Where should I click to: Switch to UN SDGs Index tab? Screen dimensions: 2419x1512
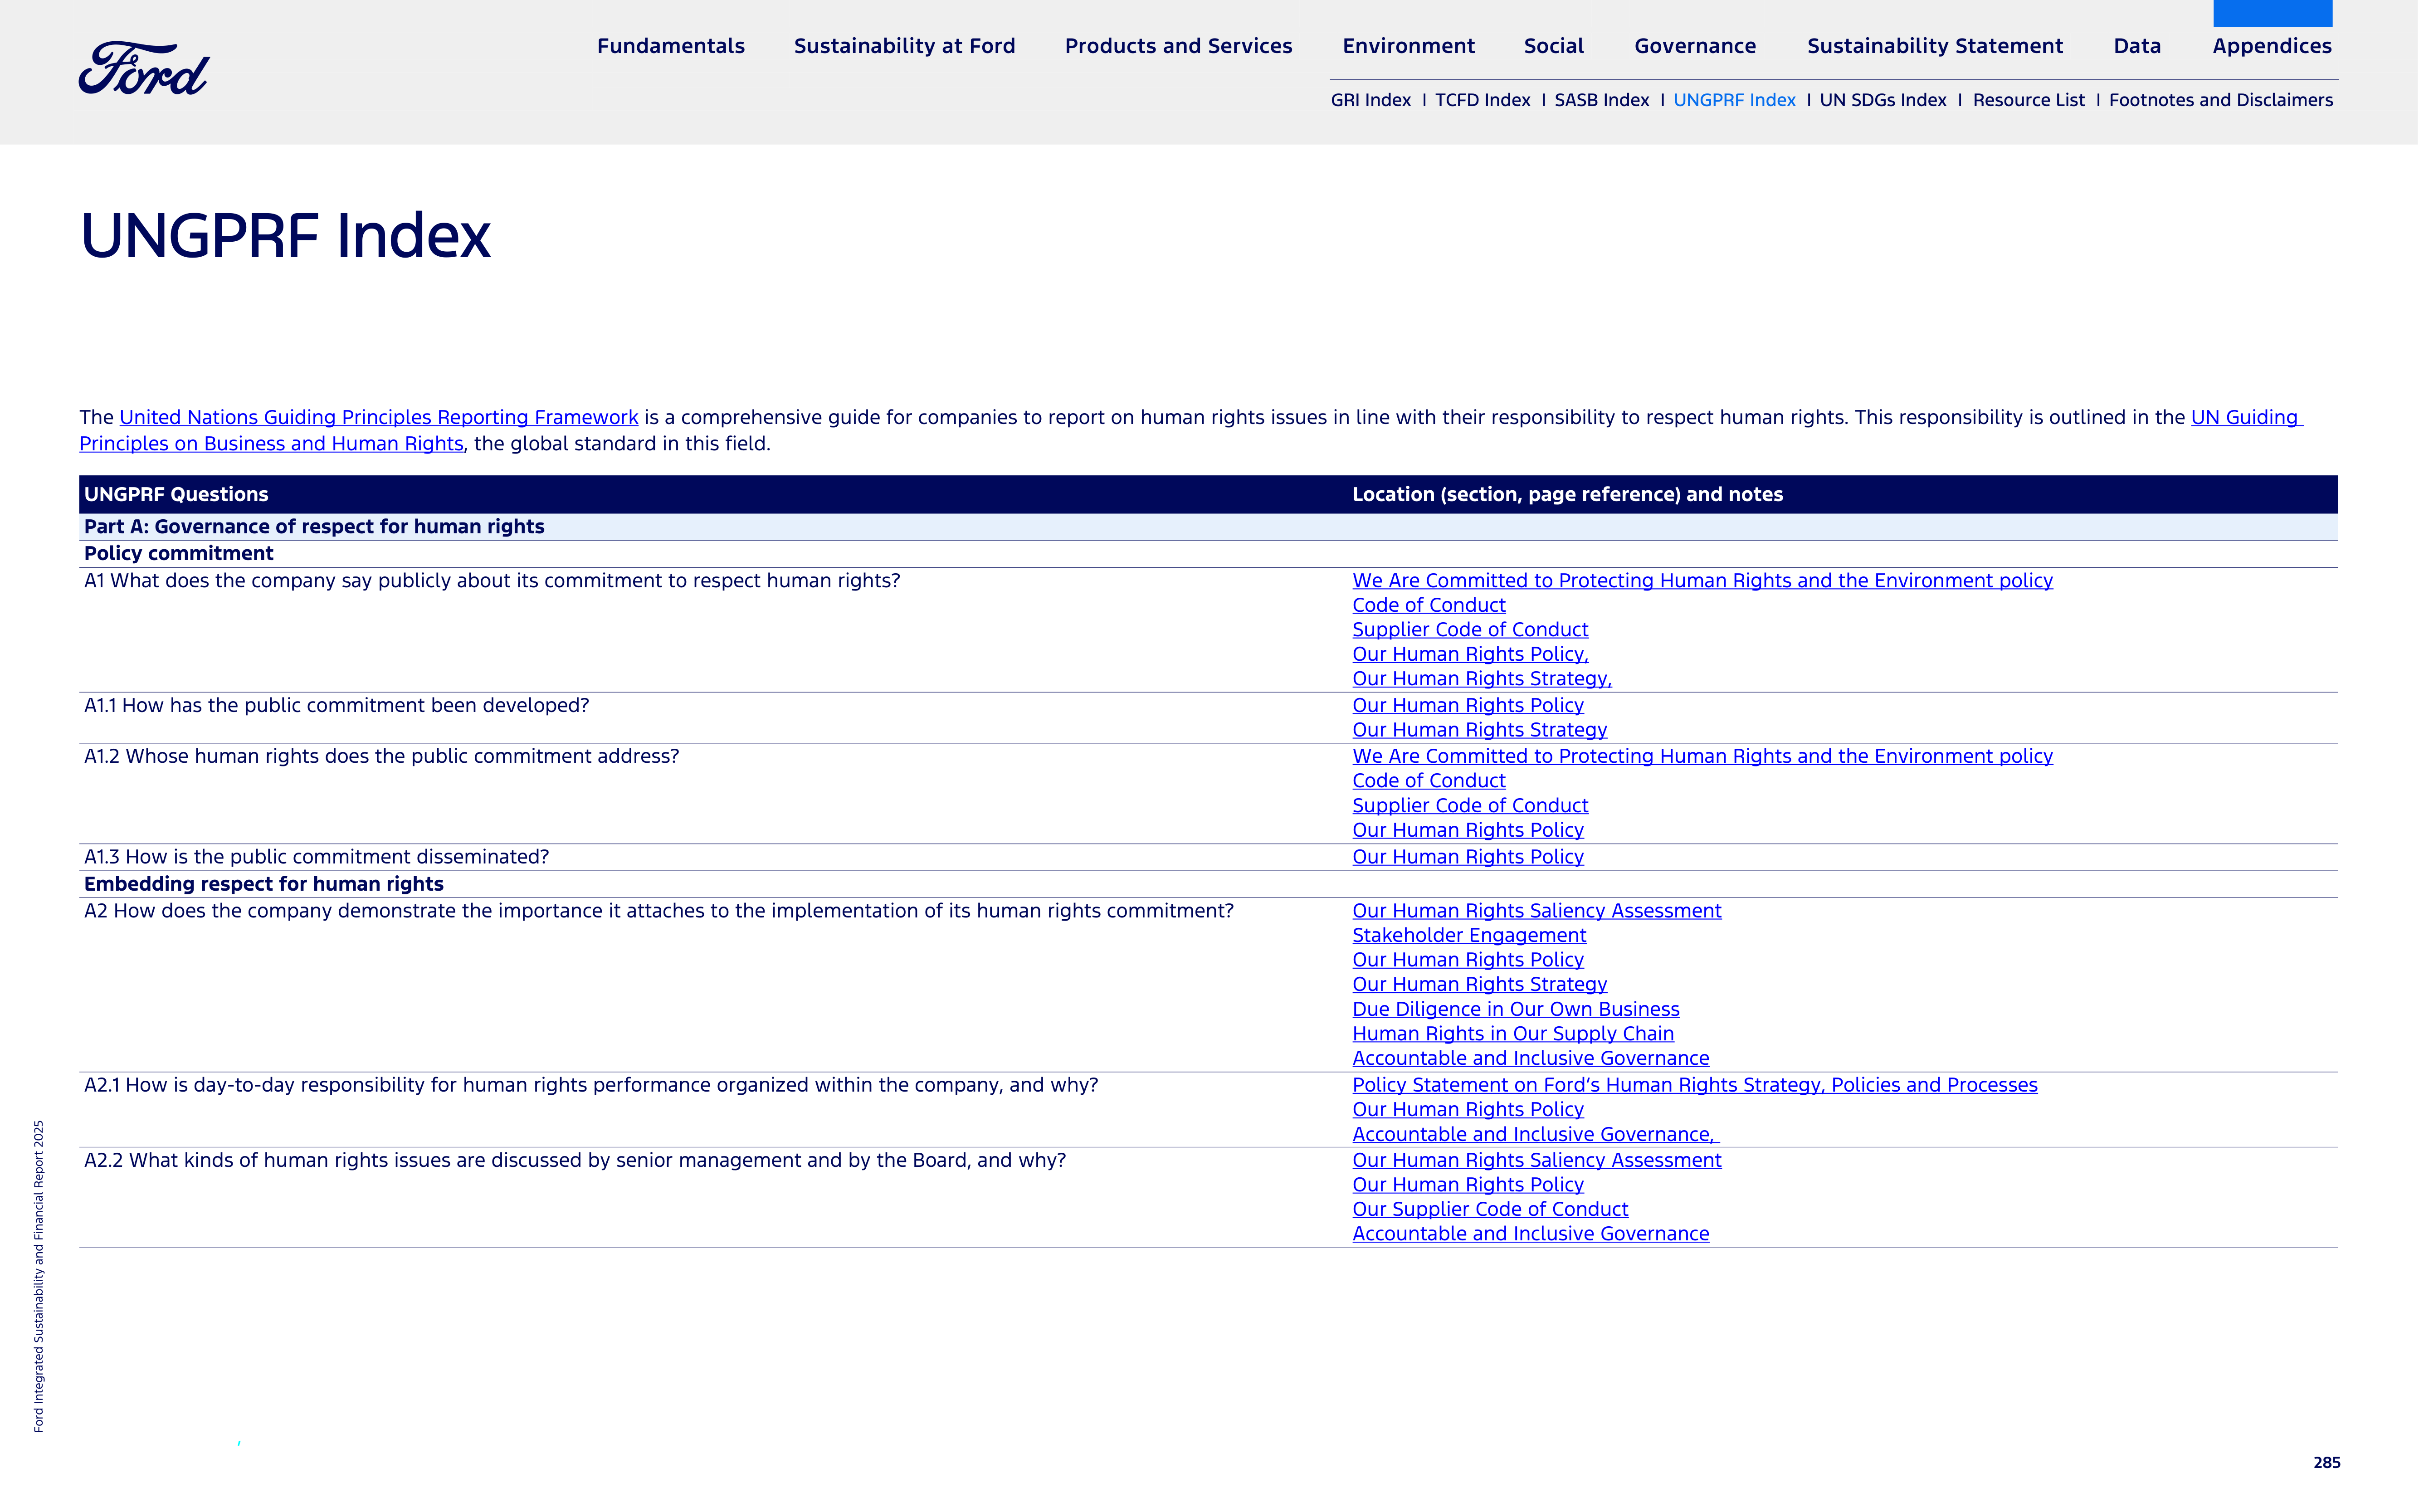pyautogui.click(x=1882, y=100)
